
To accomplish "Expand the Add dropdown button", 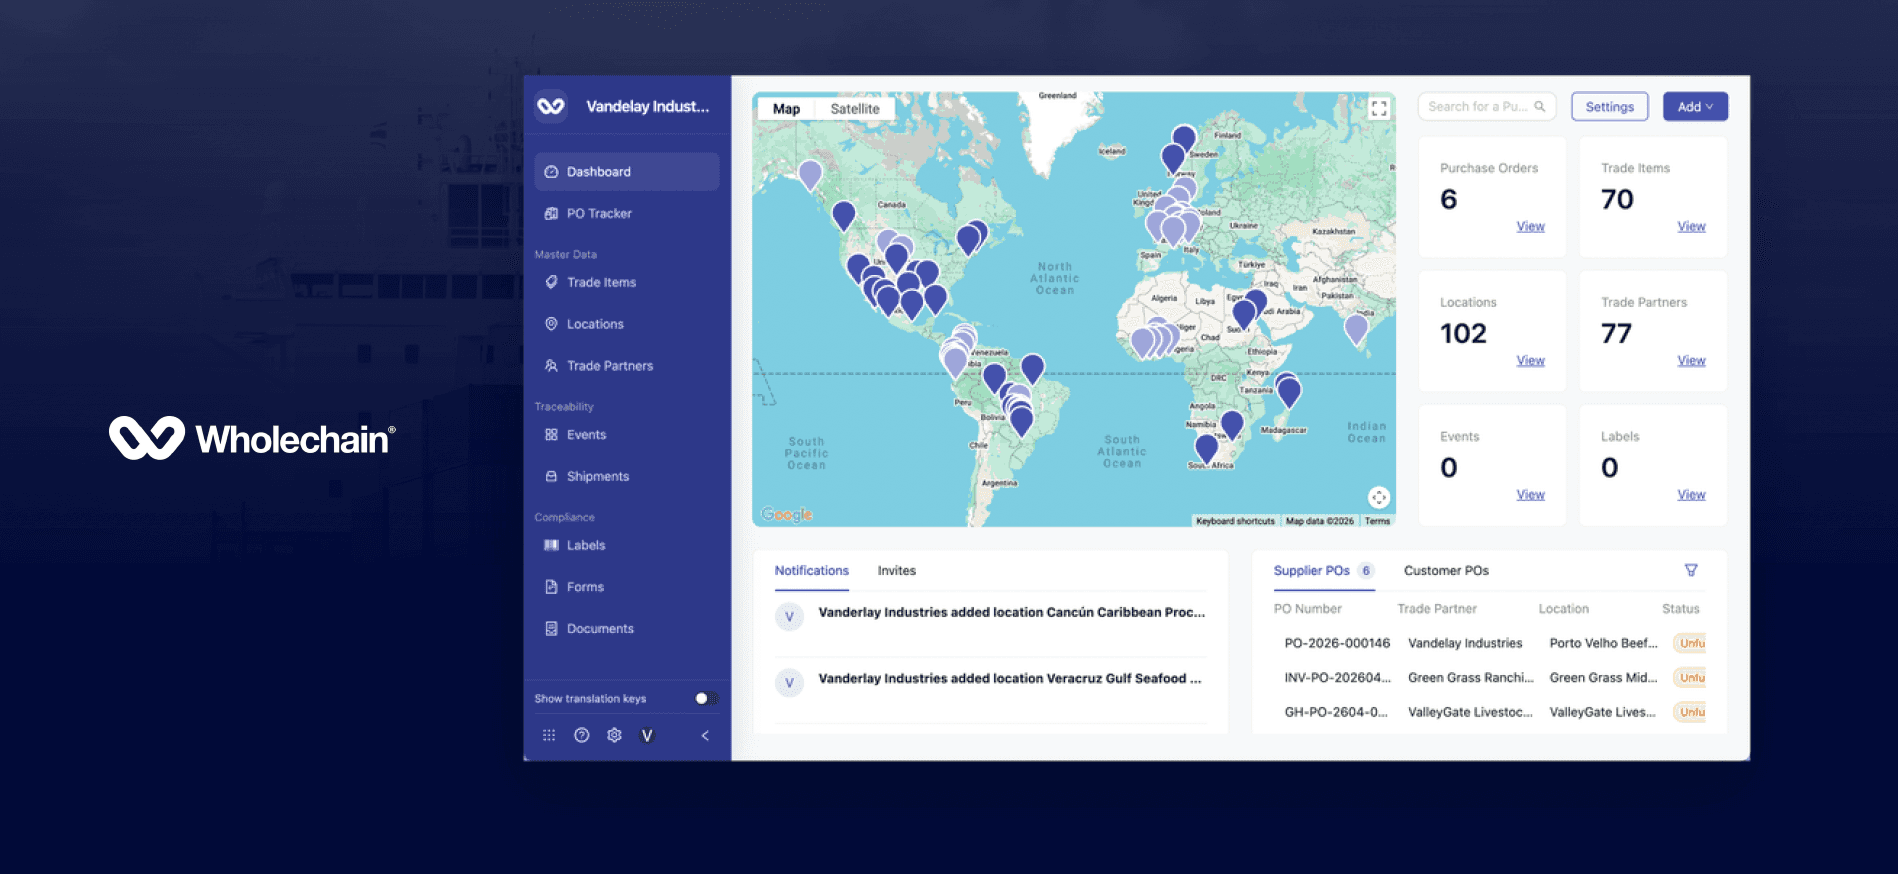I will tap(1695, 106).
